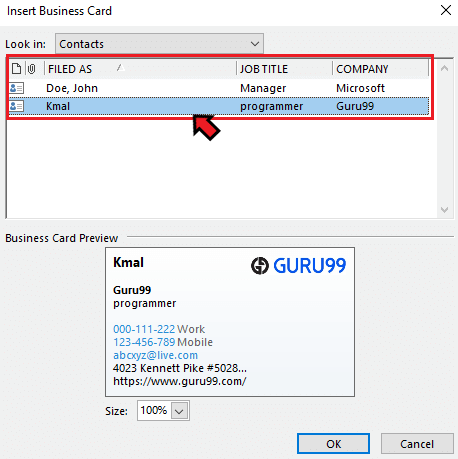Expand the Size percentage dropdown arrow
Image resolution: width=458 pixels, height=459 pixels.
click(x=179, y=411)
